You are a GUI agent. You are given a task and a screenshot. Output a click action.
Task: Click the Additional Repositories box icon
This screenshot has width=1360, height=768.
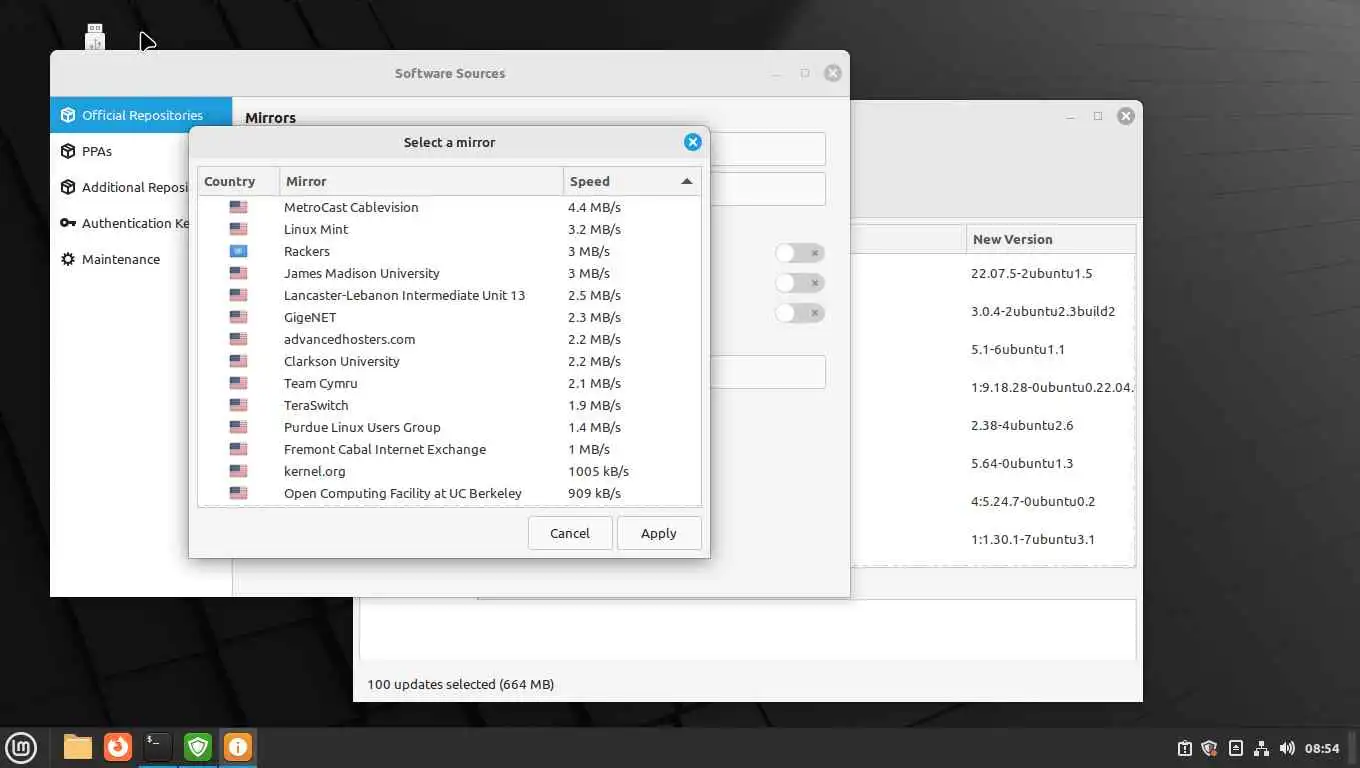pos(68,187)
